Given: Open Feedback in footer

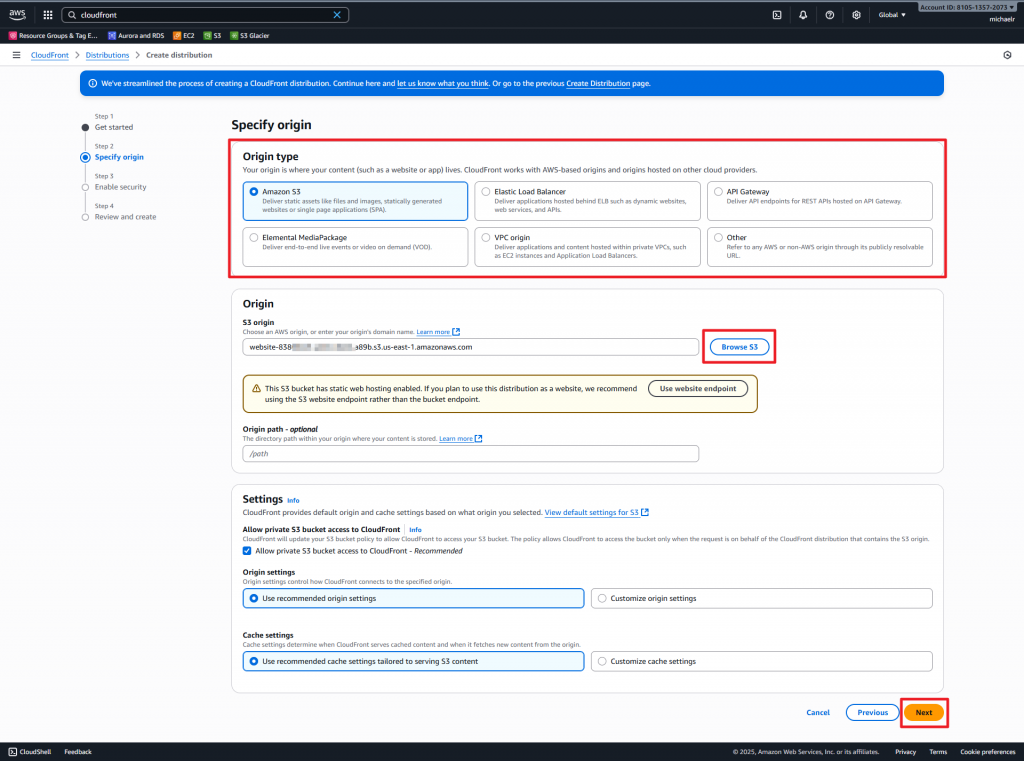Looking at the screenshot, I should tap(78, 752).
